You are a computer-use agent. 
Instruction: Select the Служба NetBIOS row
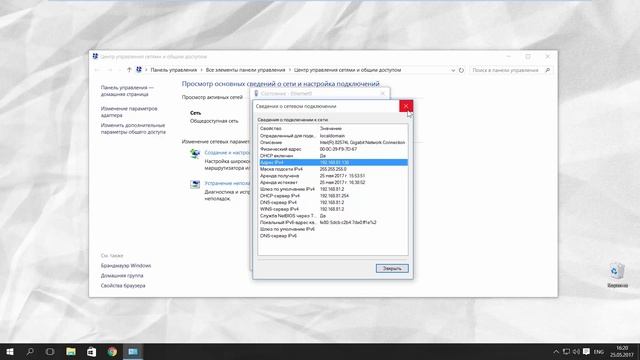pos(333,216)
